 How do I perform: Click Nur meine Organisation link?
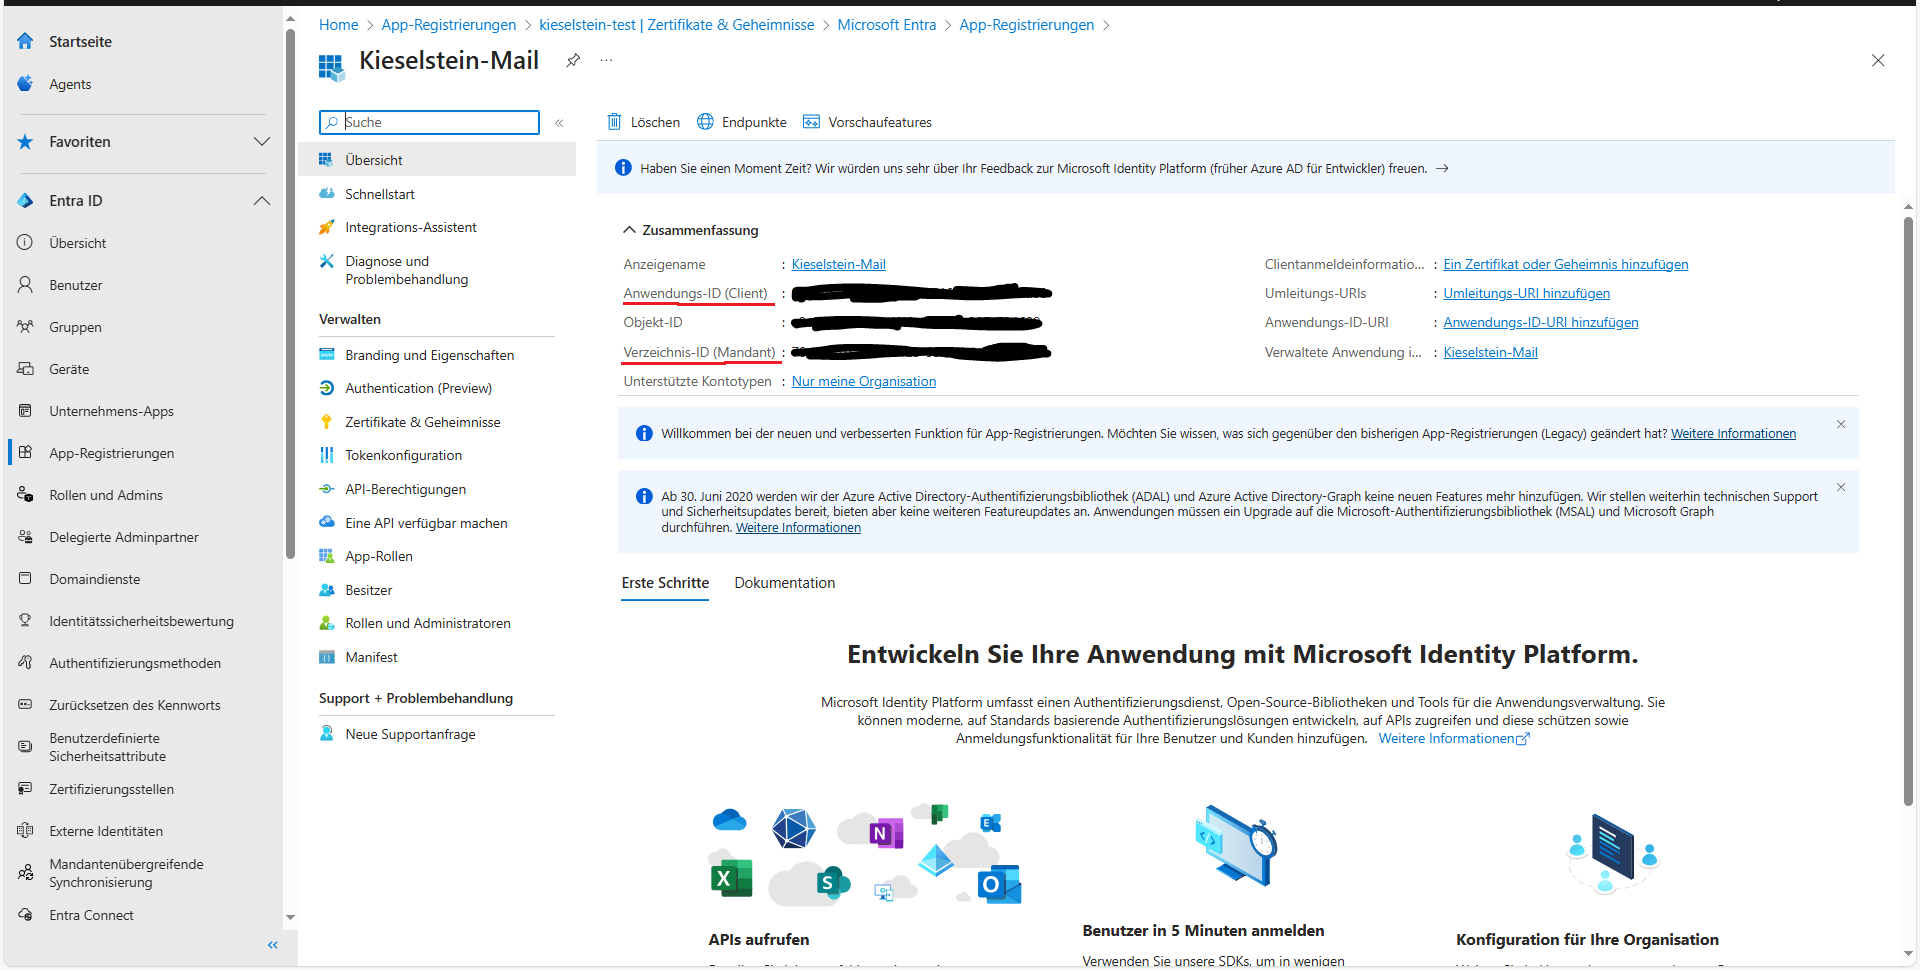pos(864,381)
